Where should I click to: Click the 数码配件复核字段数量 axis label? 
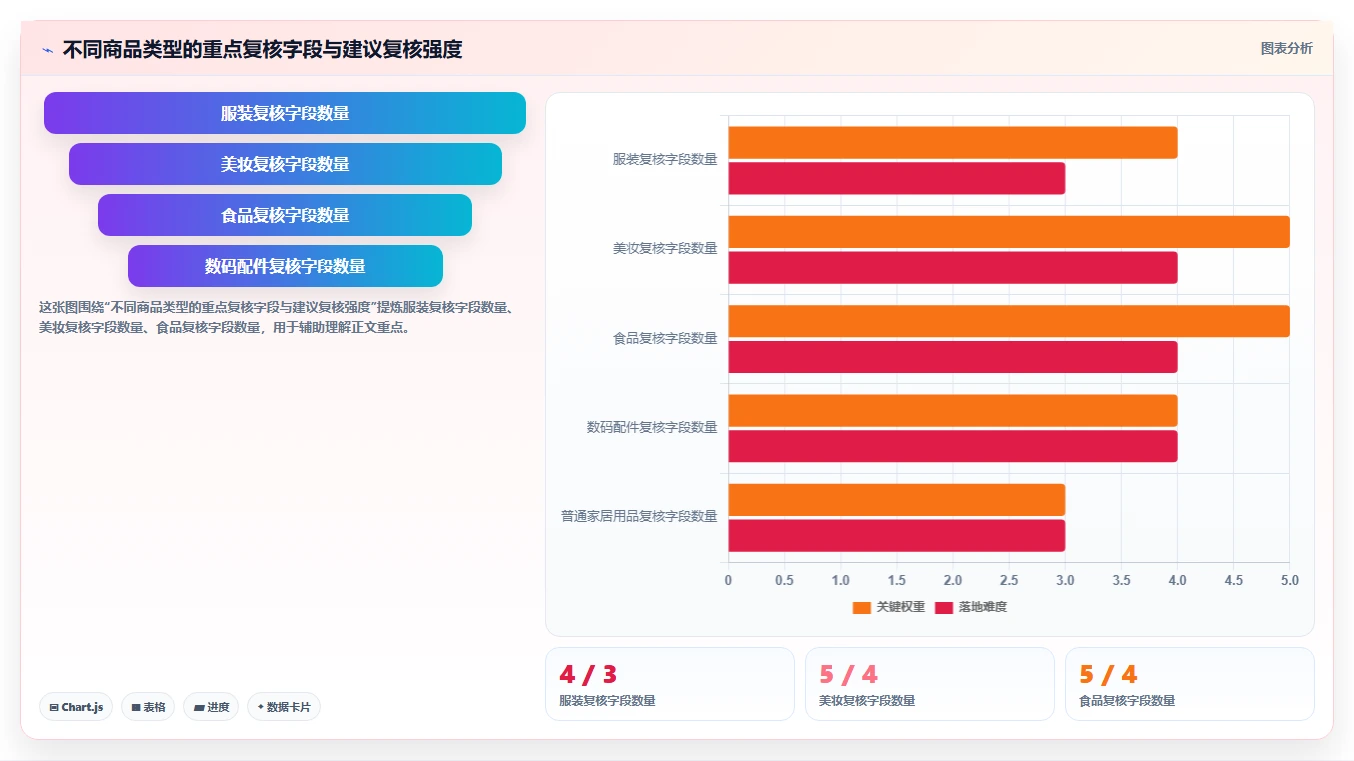coord(652,427)
